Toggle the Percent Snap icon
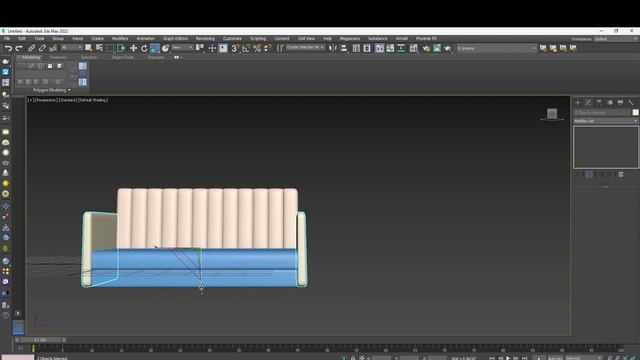The width and height of the screenshot is (640, 360). pyautogui.click(x=257, y=48)
